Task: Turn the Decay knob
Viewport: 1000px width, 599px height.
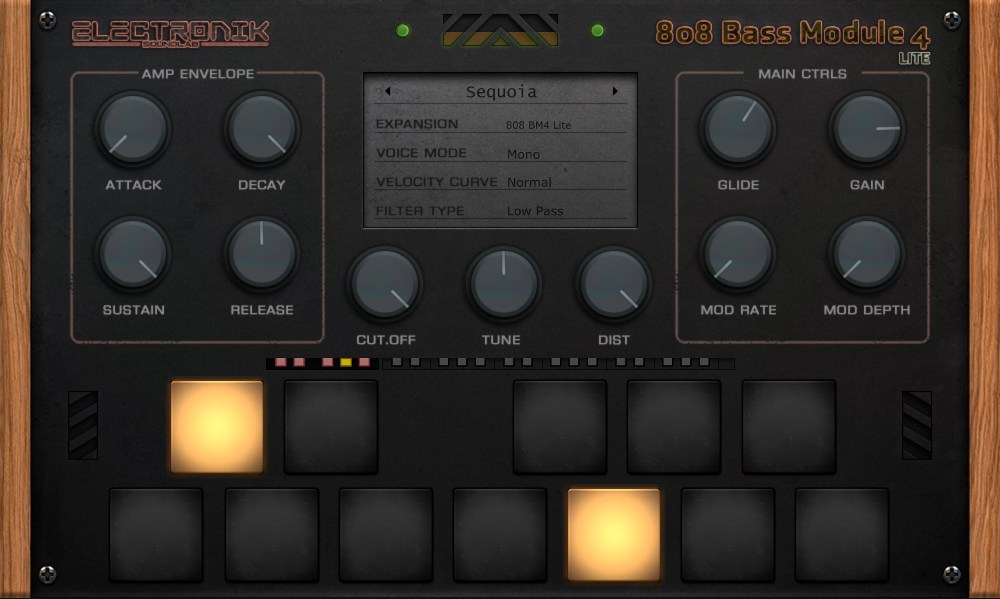Action: 261,128
